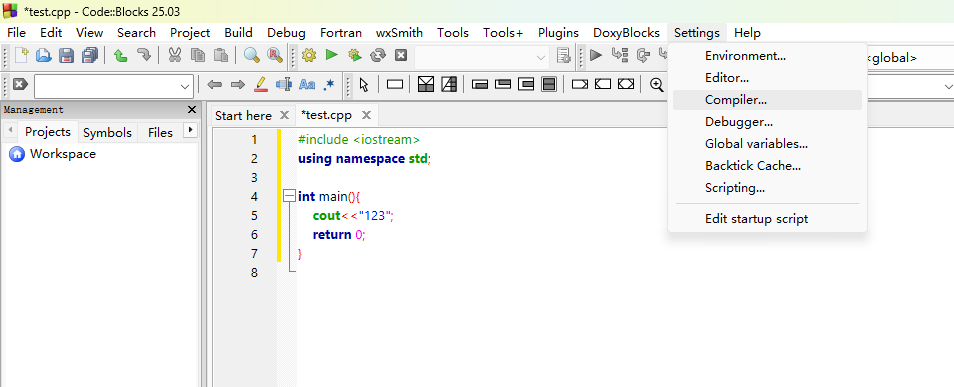The image size is (954, 387).
Task: Click the Undo arrow icon
Action: pos(120,55)
